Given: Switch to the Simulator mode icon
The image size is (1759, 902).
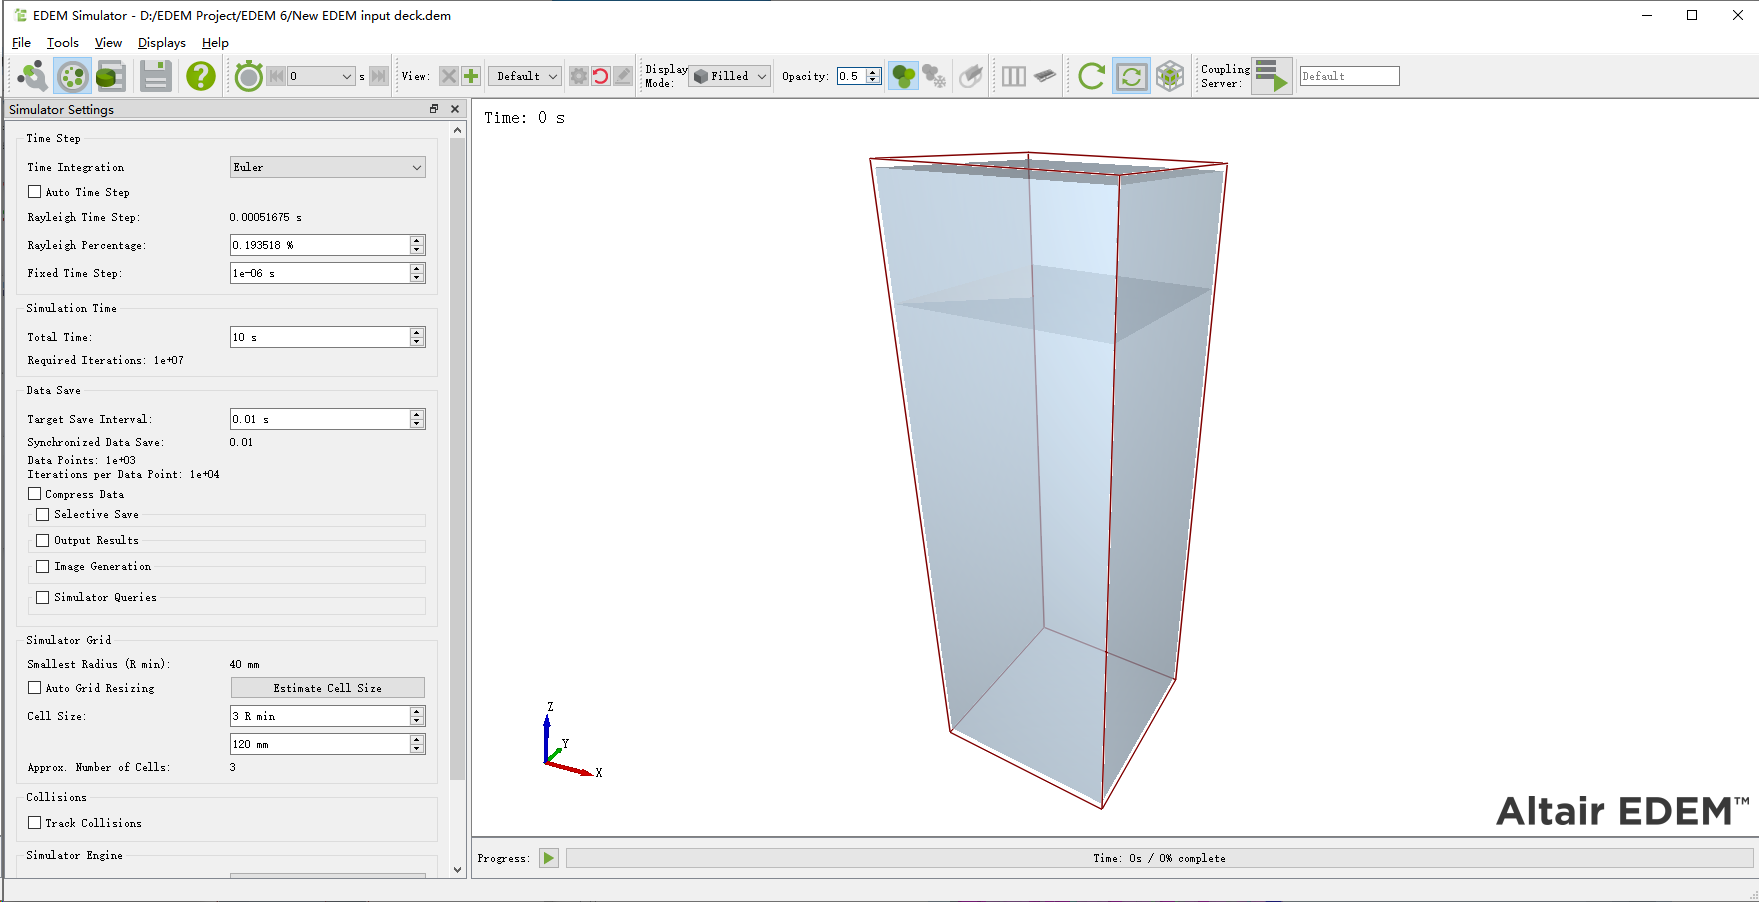Looking at the screenshot, I should pos(72,76).
